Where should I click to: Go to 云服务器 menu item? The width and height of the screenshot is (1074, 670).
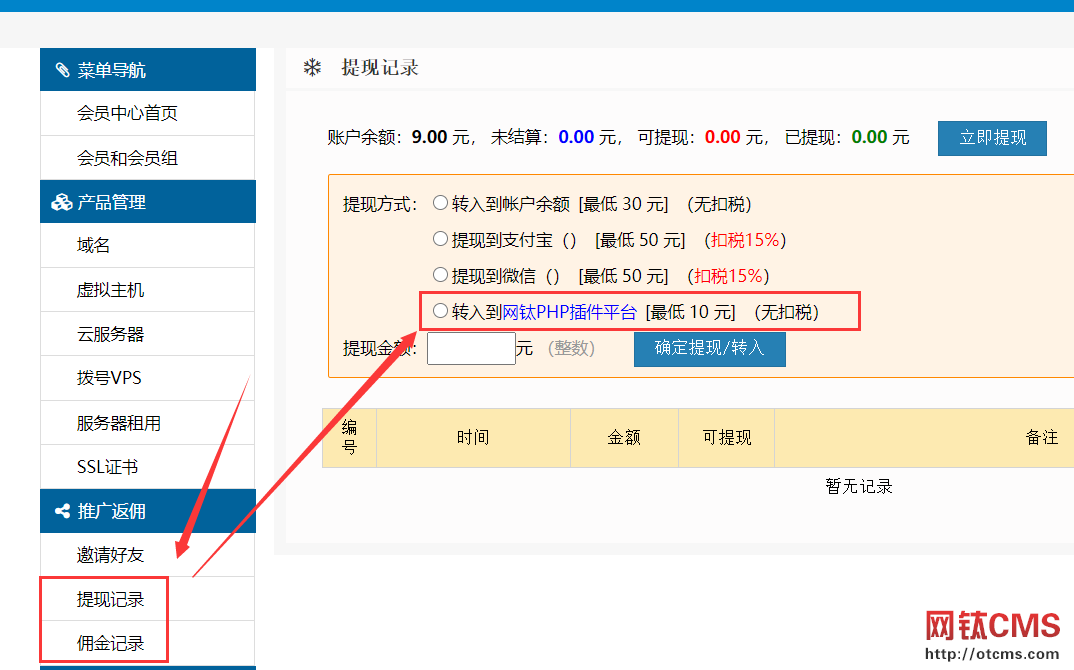110,334
